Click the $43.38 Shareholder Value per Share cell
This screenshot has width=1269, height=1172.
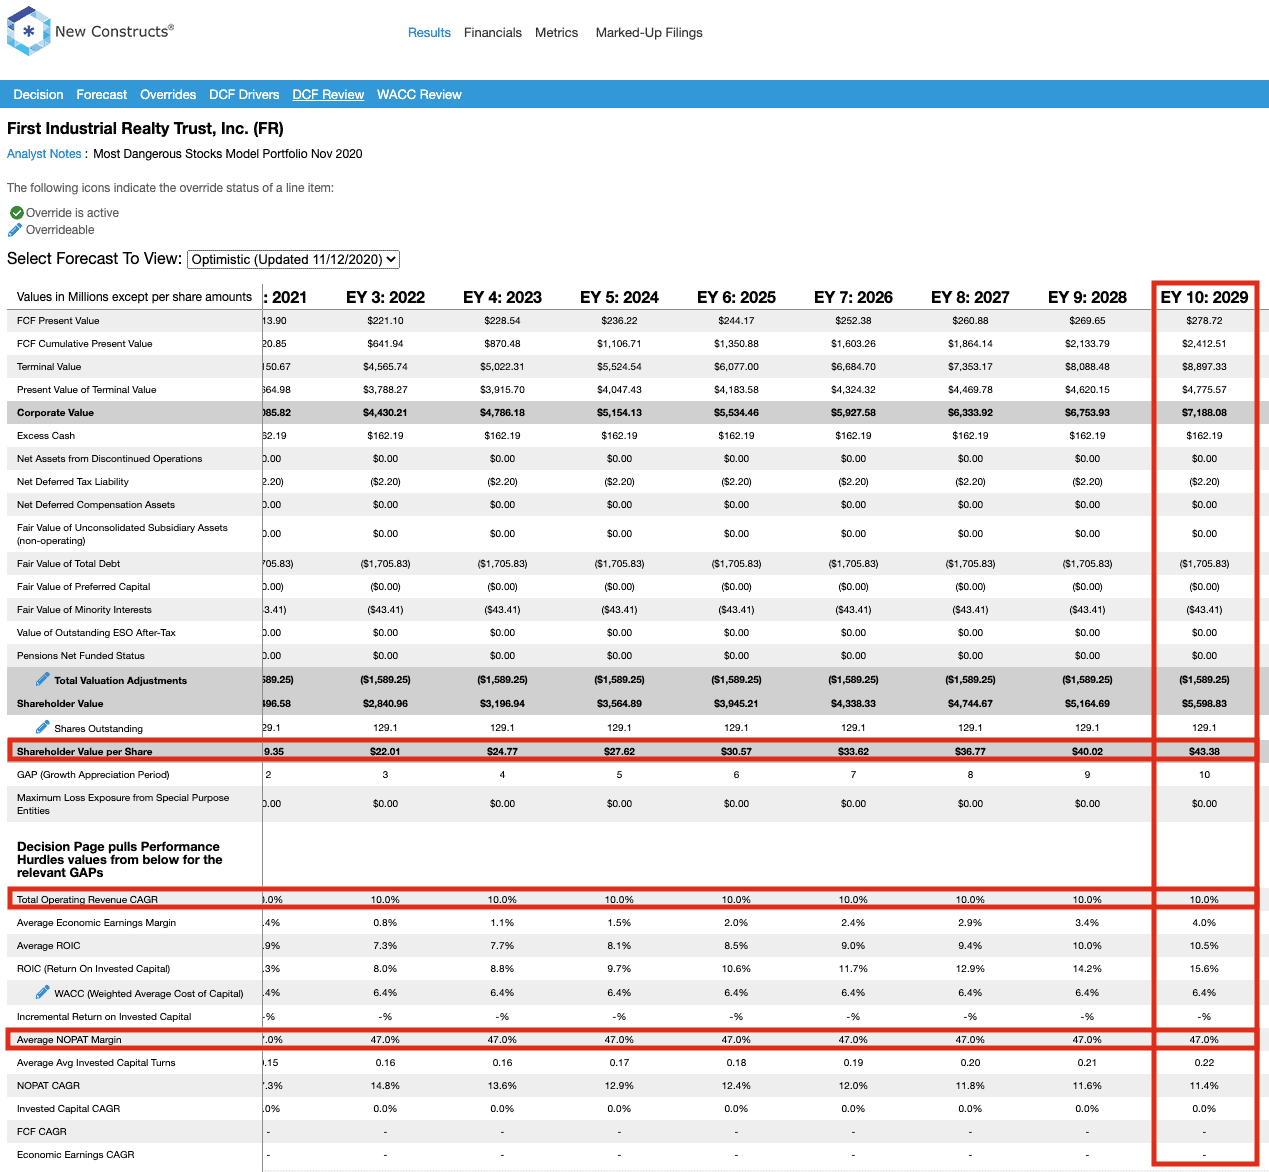click(1204, 752)
